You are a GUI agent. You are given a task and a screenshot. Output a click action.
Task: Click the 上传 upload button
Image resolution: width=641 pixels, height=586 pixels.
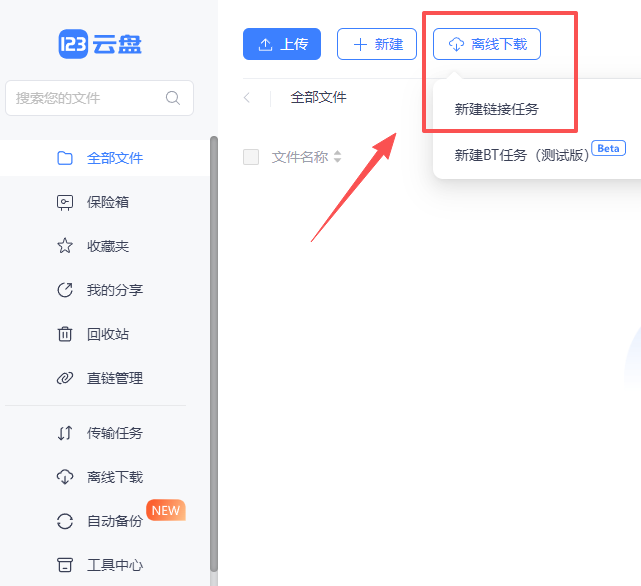coord(282,44)
